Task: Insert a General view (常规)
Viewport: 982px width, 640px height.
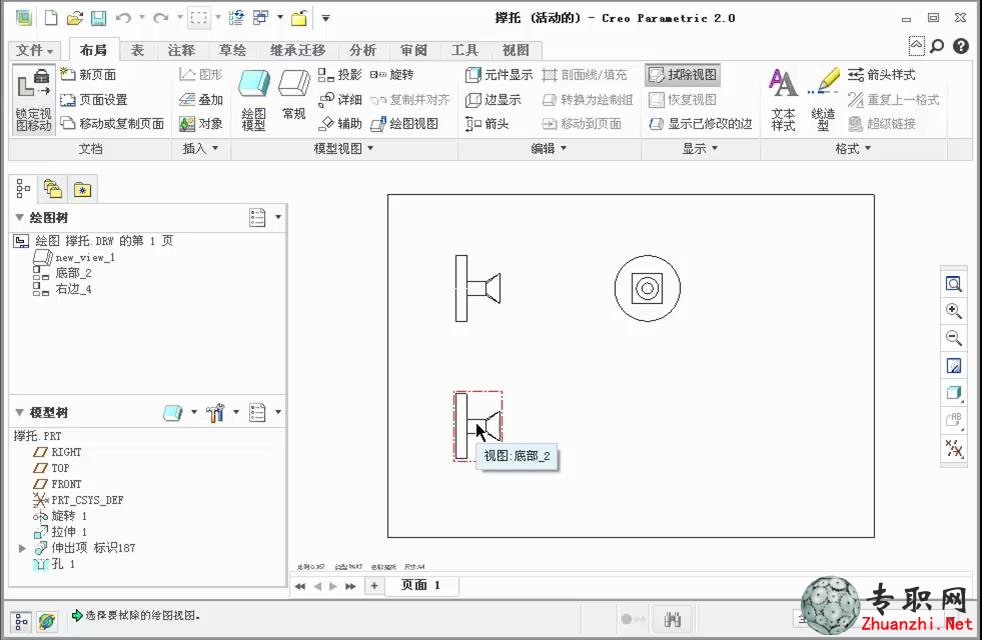Action: (x=294, y=97)
